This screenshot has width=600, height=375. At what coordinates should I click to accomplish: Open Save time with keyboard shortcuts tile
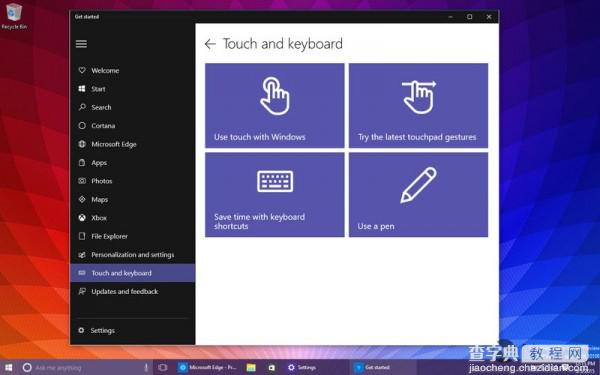tap(275, 194)
